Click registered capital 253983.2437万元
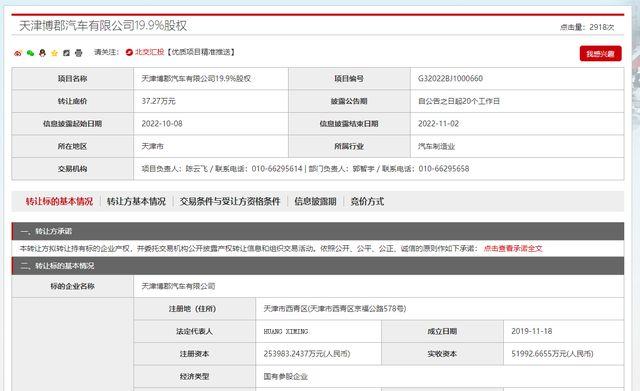640x391 pixels. 307,353
